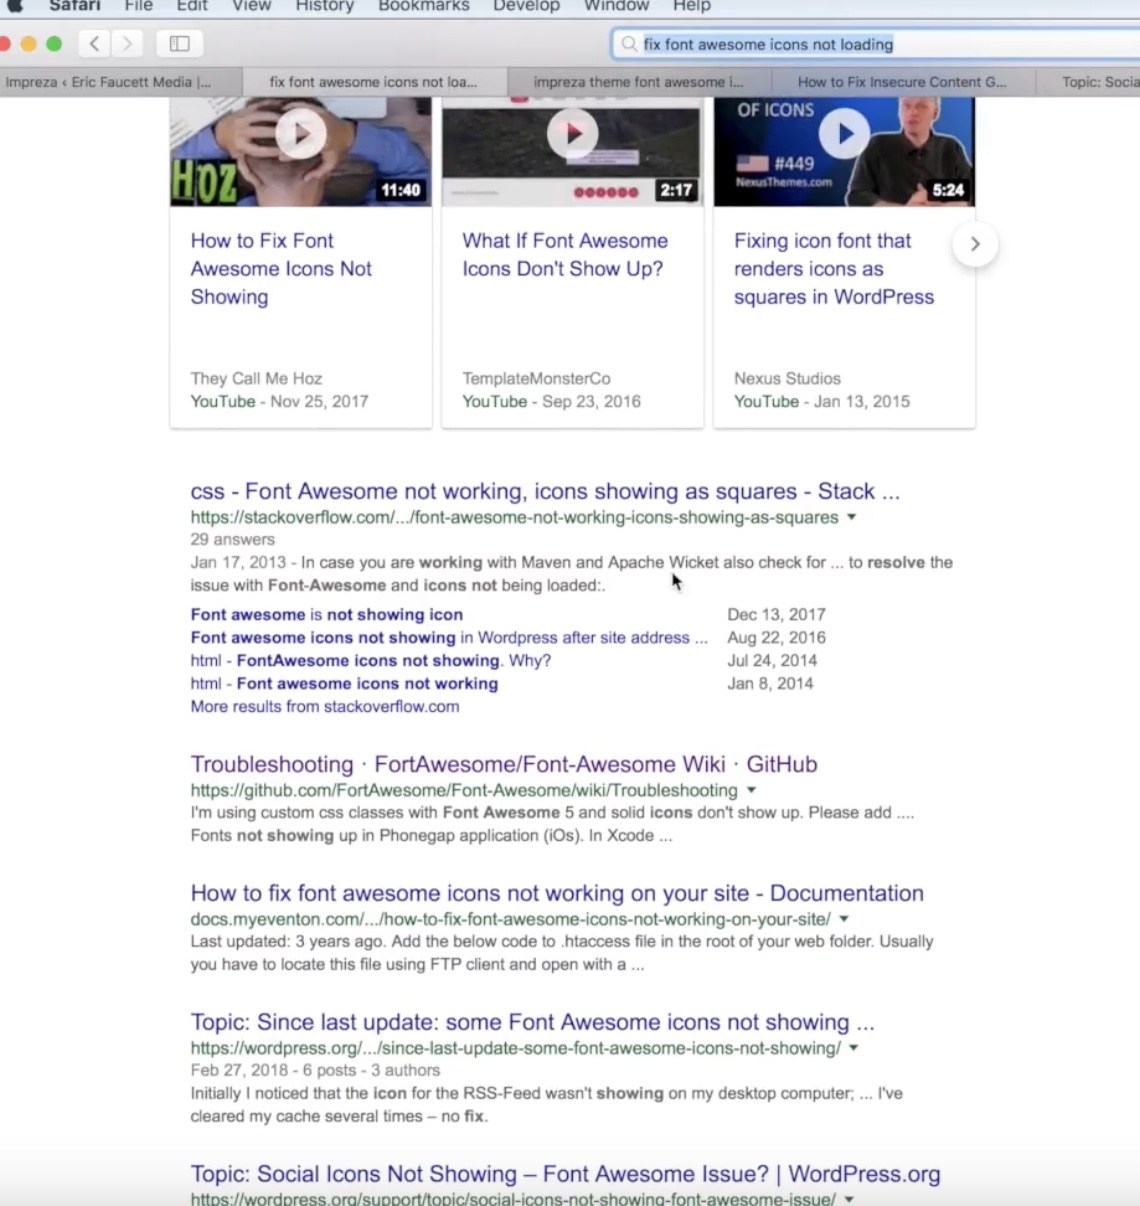This screenshot has height=1206, width=1140.
Task: Expand options for the GitHub Troubleshooting result URL
Action: [x=751, y=790]
